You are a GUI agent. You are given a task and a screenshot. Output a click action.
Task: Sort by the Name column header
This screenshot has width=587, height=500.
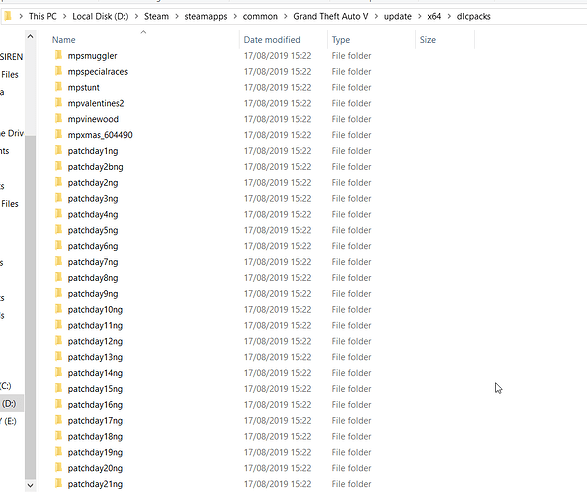[64, 40]
